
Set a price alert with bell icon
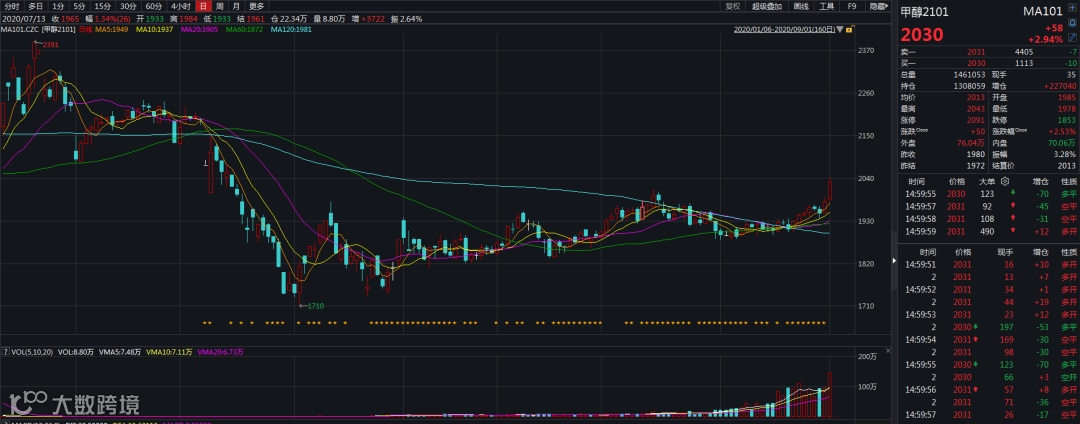point(1074,23)
